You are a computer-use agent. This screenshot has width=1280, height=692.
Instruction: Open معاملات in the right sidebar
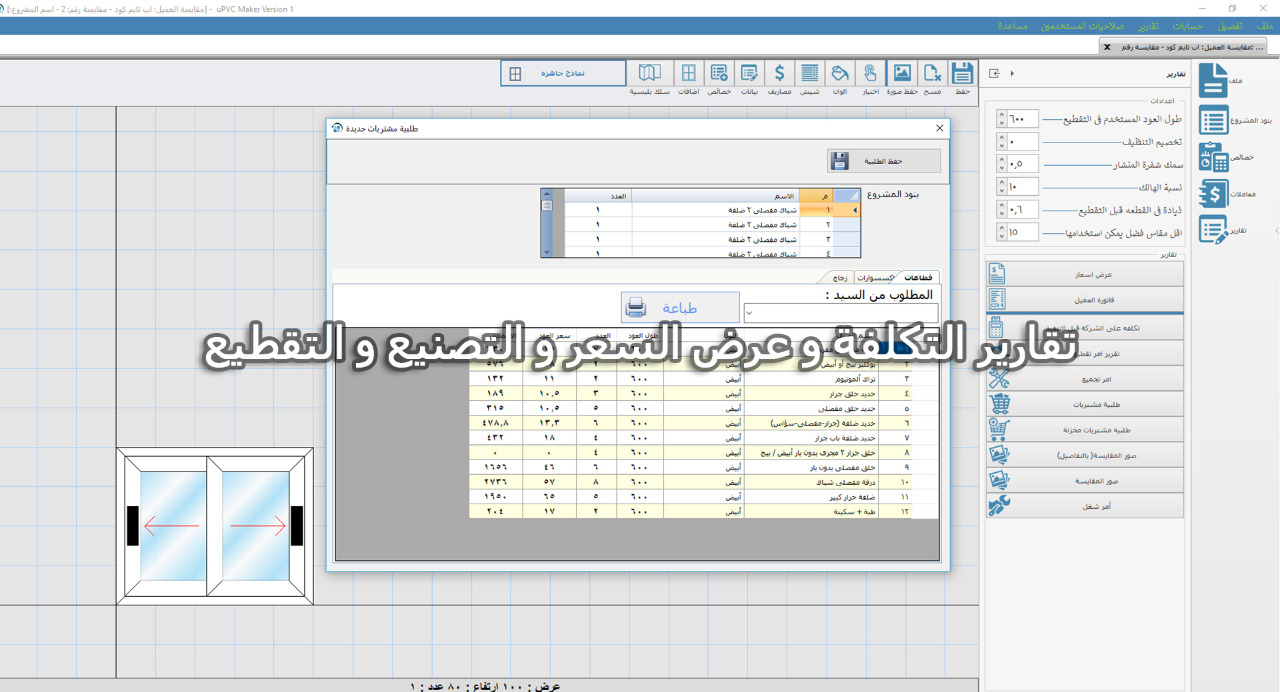1215,193
